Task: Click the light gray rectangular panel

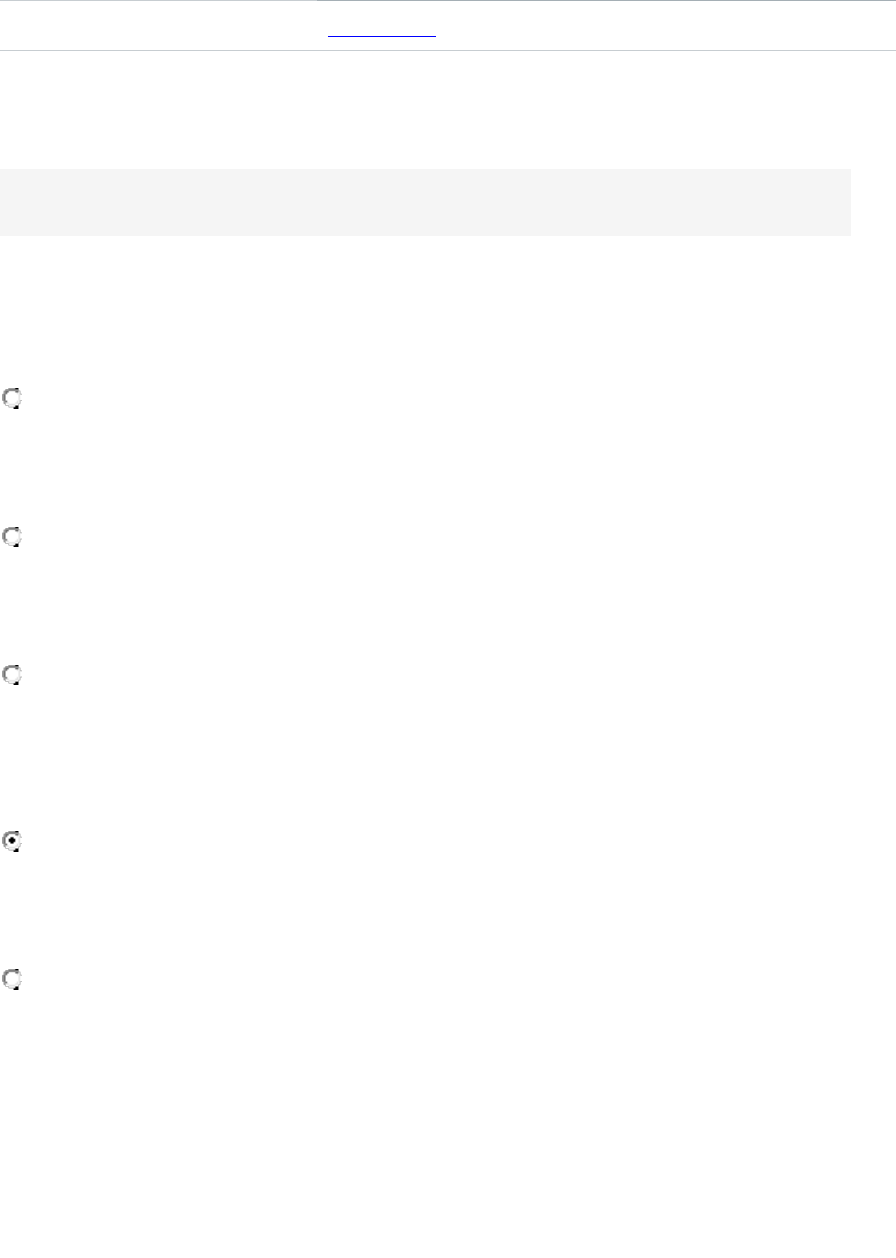Action: (425, 202)
